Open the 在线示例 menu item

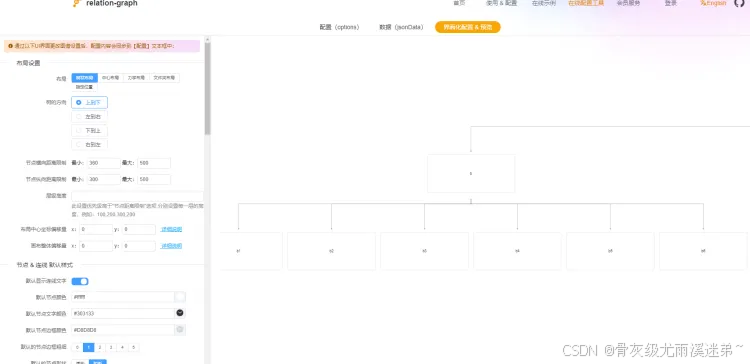(x=544, y=3)
